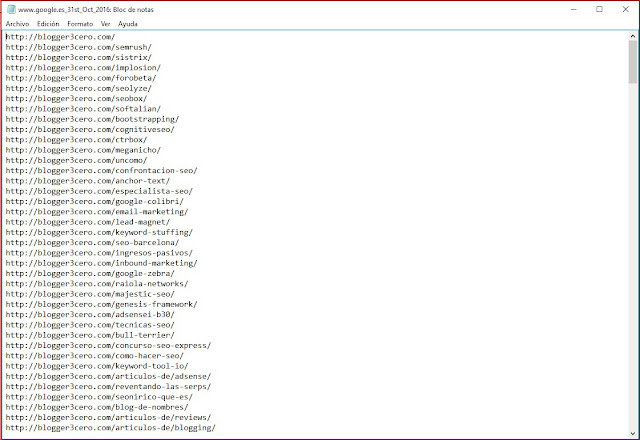The height and width of the screenshot is (440, 640).
Task: Click the blogger3cero.com/raiola-networks/ line
Action: click(97, 284)
